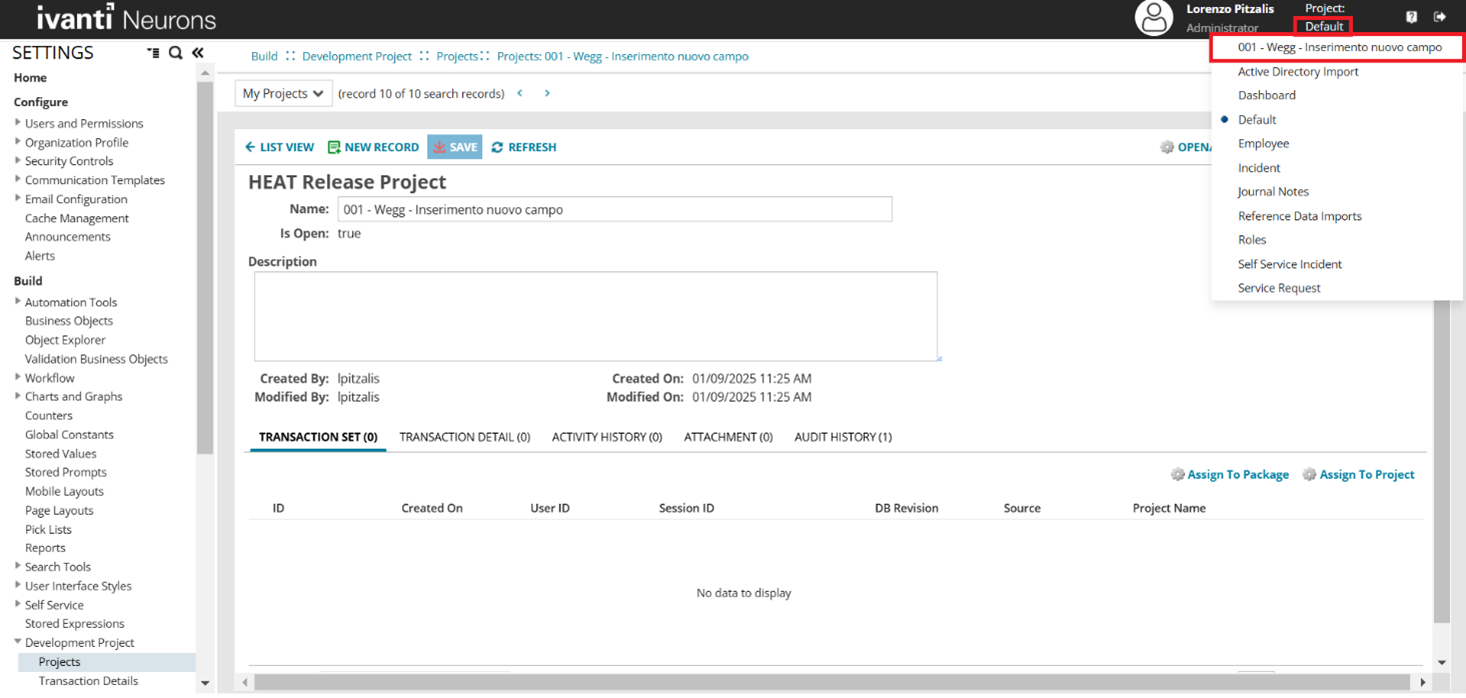The height and width of the screenshot is (698, 1466).
Task: Open the Project Default selector
Action: click(1324, 27)
